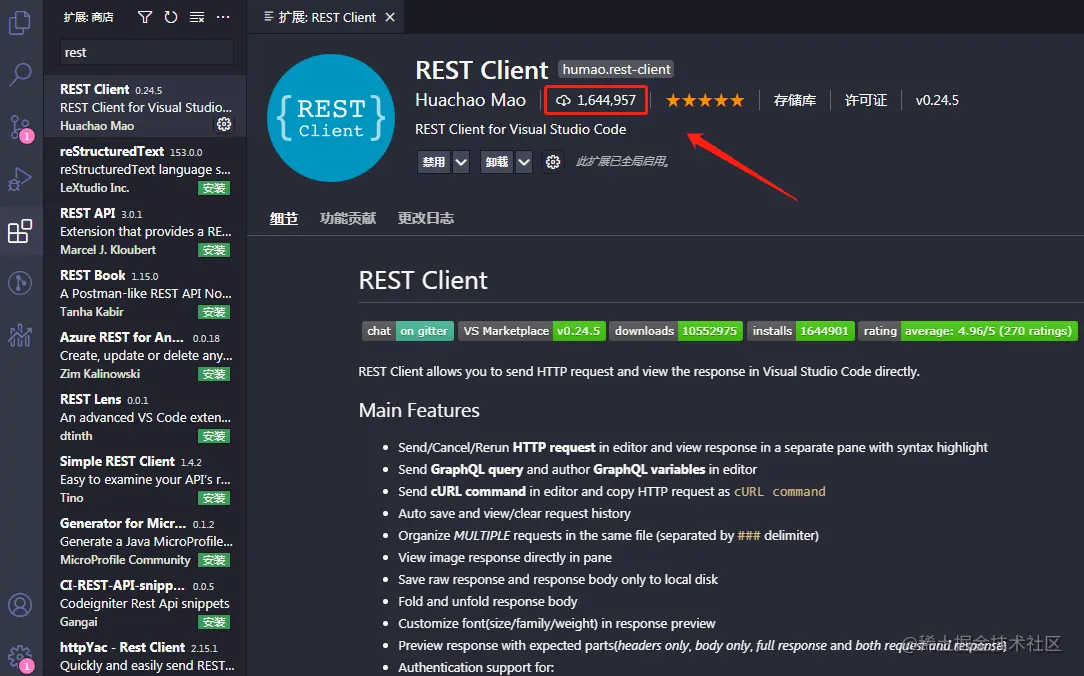Click the humao.rest-client identifier badge

coord(616,69)
